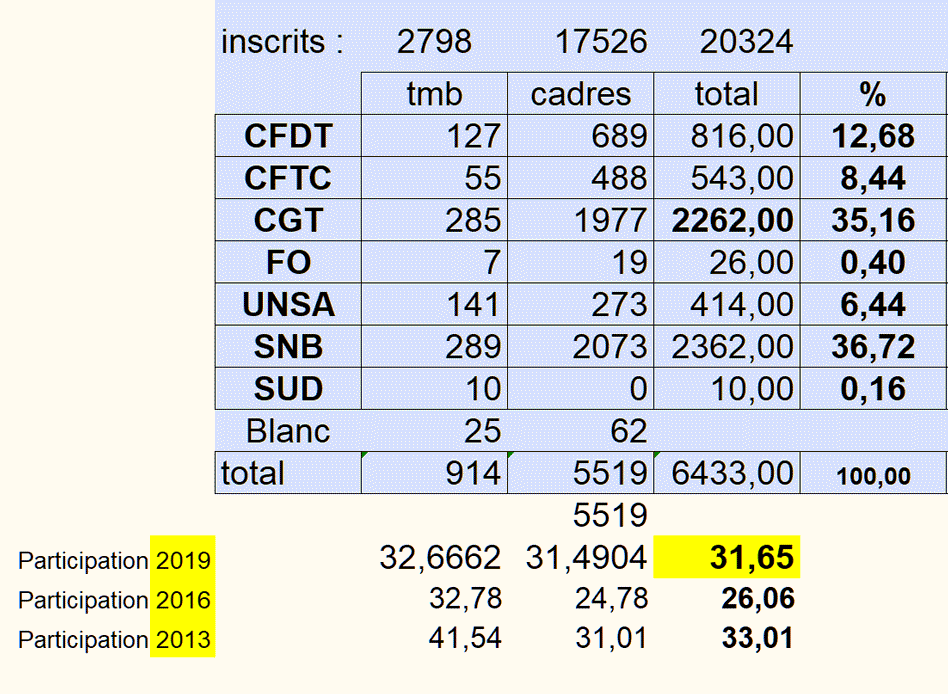Click the "tmb" column header cell

[434, 94]
